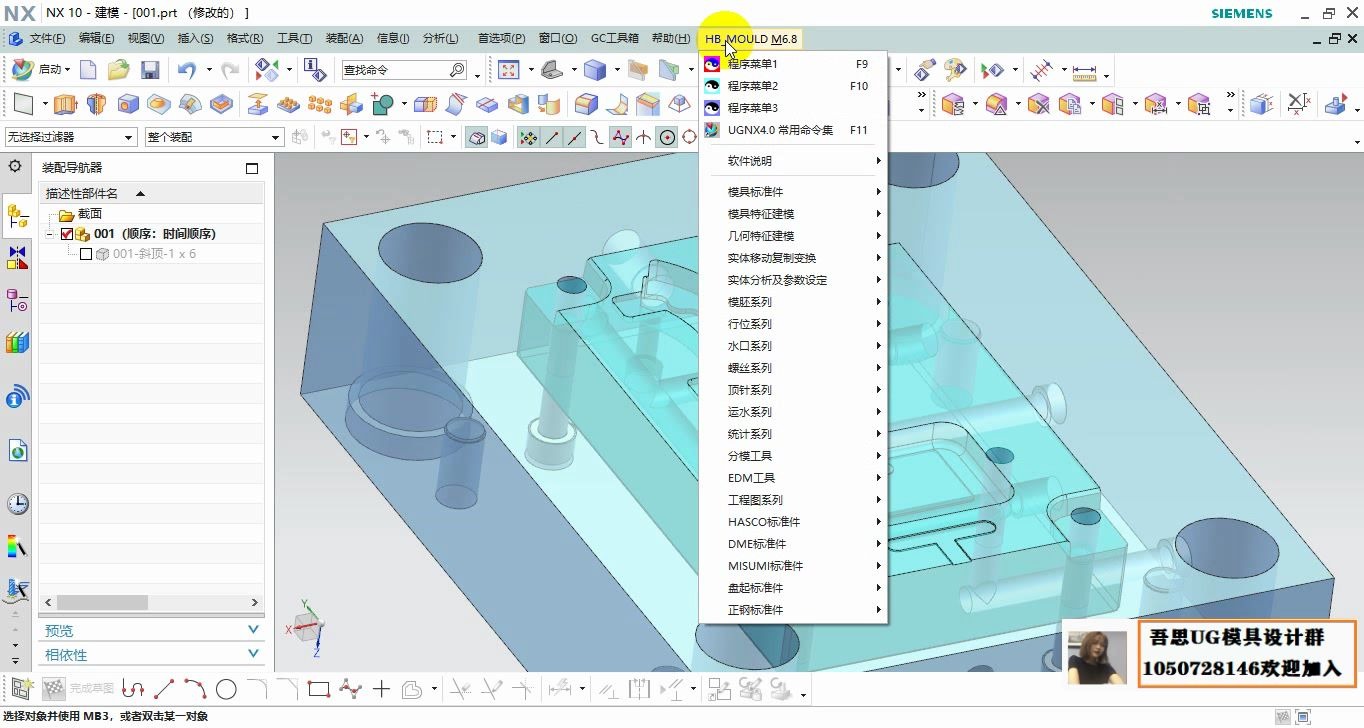The image size is (1364, 728).
Task: Select the sketch Arc tool
Action: tap(196, 689)
